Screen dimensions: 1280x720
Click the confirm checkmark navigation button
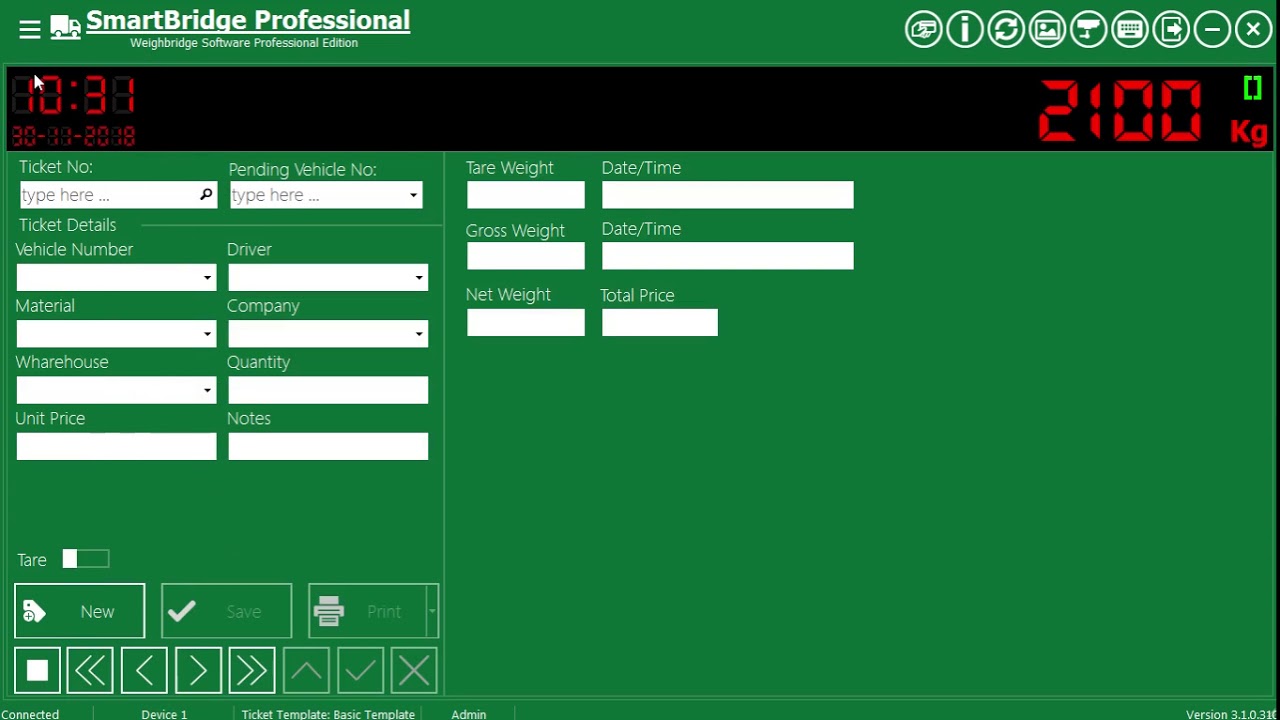(360, 671)
